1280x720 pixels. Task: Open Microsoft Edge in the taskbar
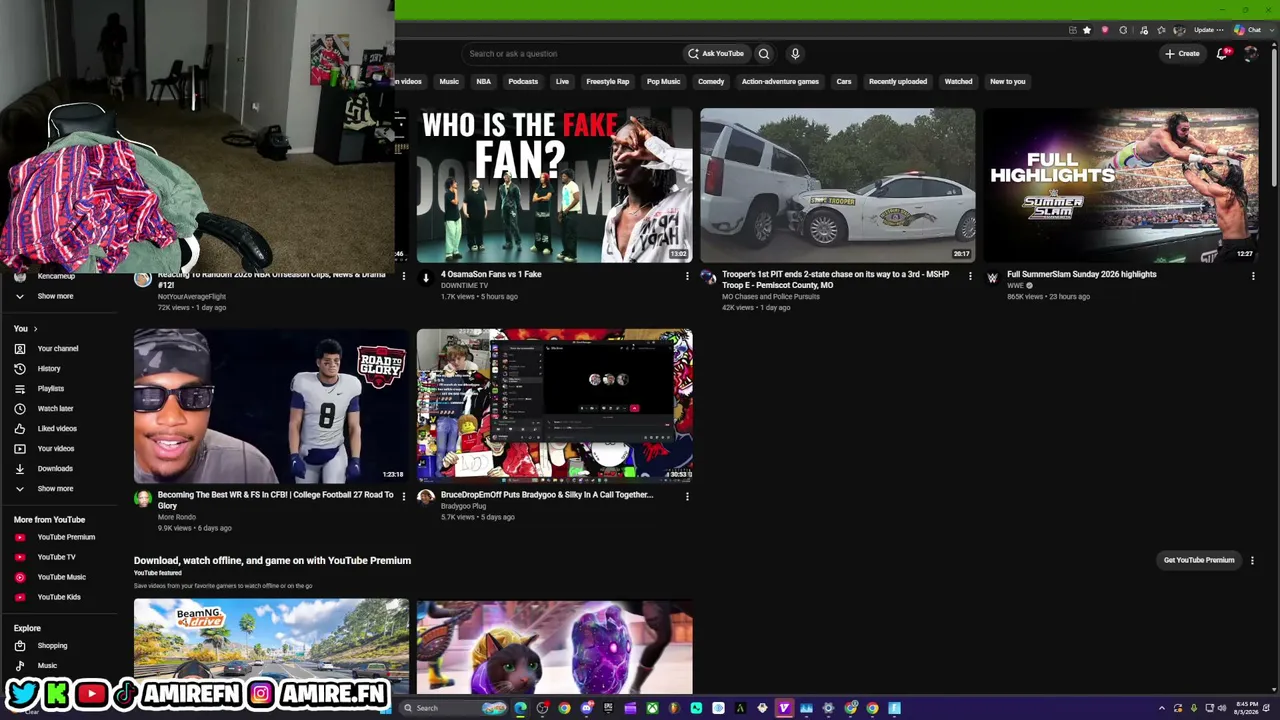520,709
